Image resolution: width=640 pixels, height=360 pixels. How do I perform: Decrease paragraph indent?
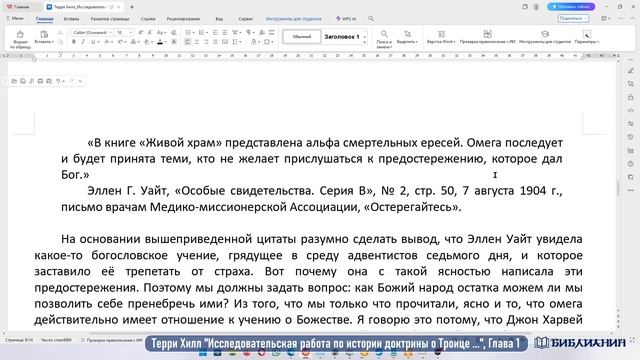pyautogui.click(x=216, y=32)
